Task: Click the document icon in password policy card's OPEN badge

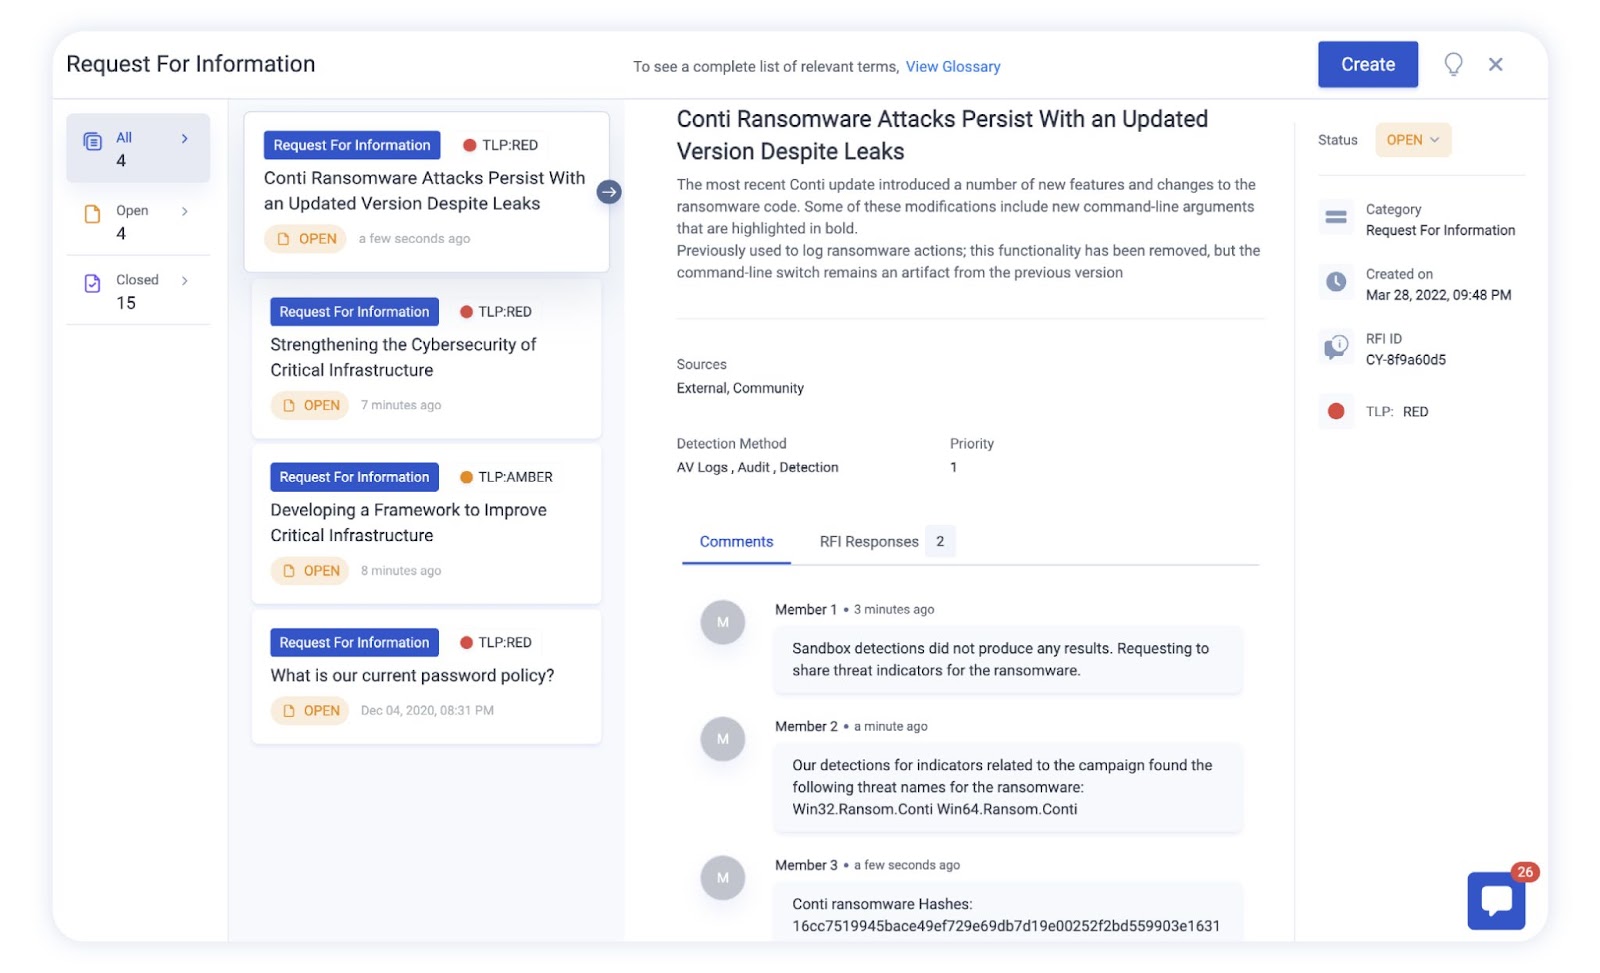Action: 289,710
